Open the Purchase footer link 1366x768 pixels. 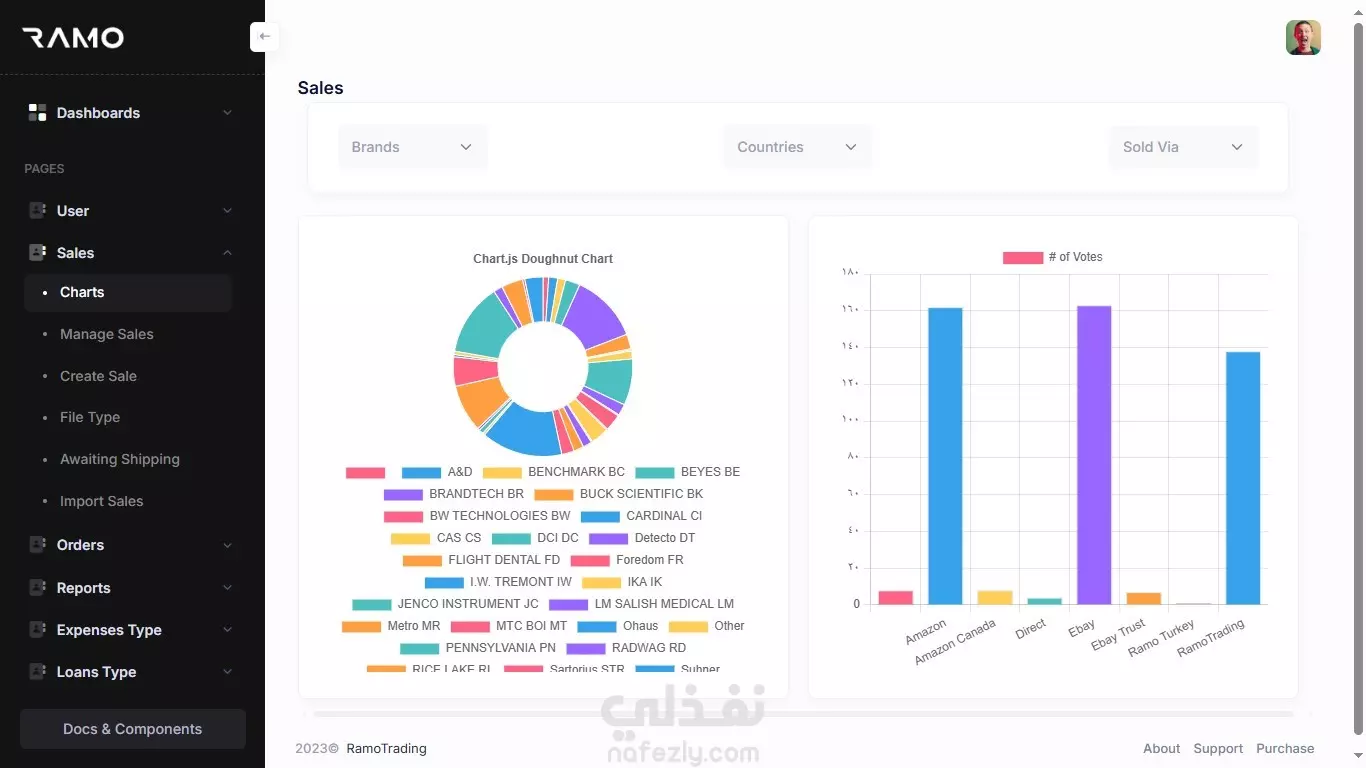coord(1285,748)
